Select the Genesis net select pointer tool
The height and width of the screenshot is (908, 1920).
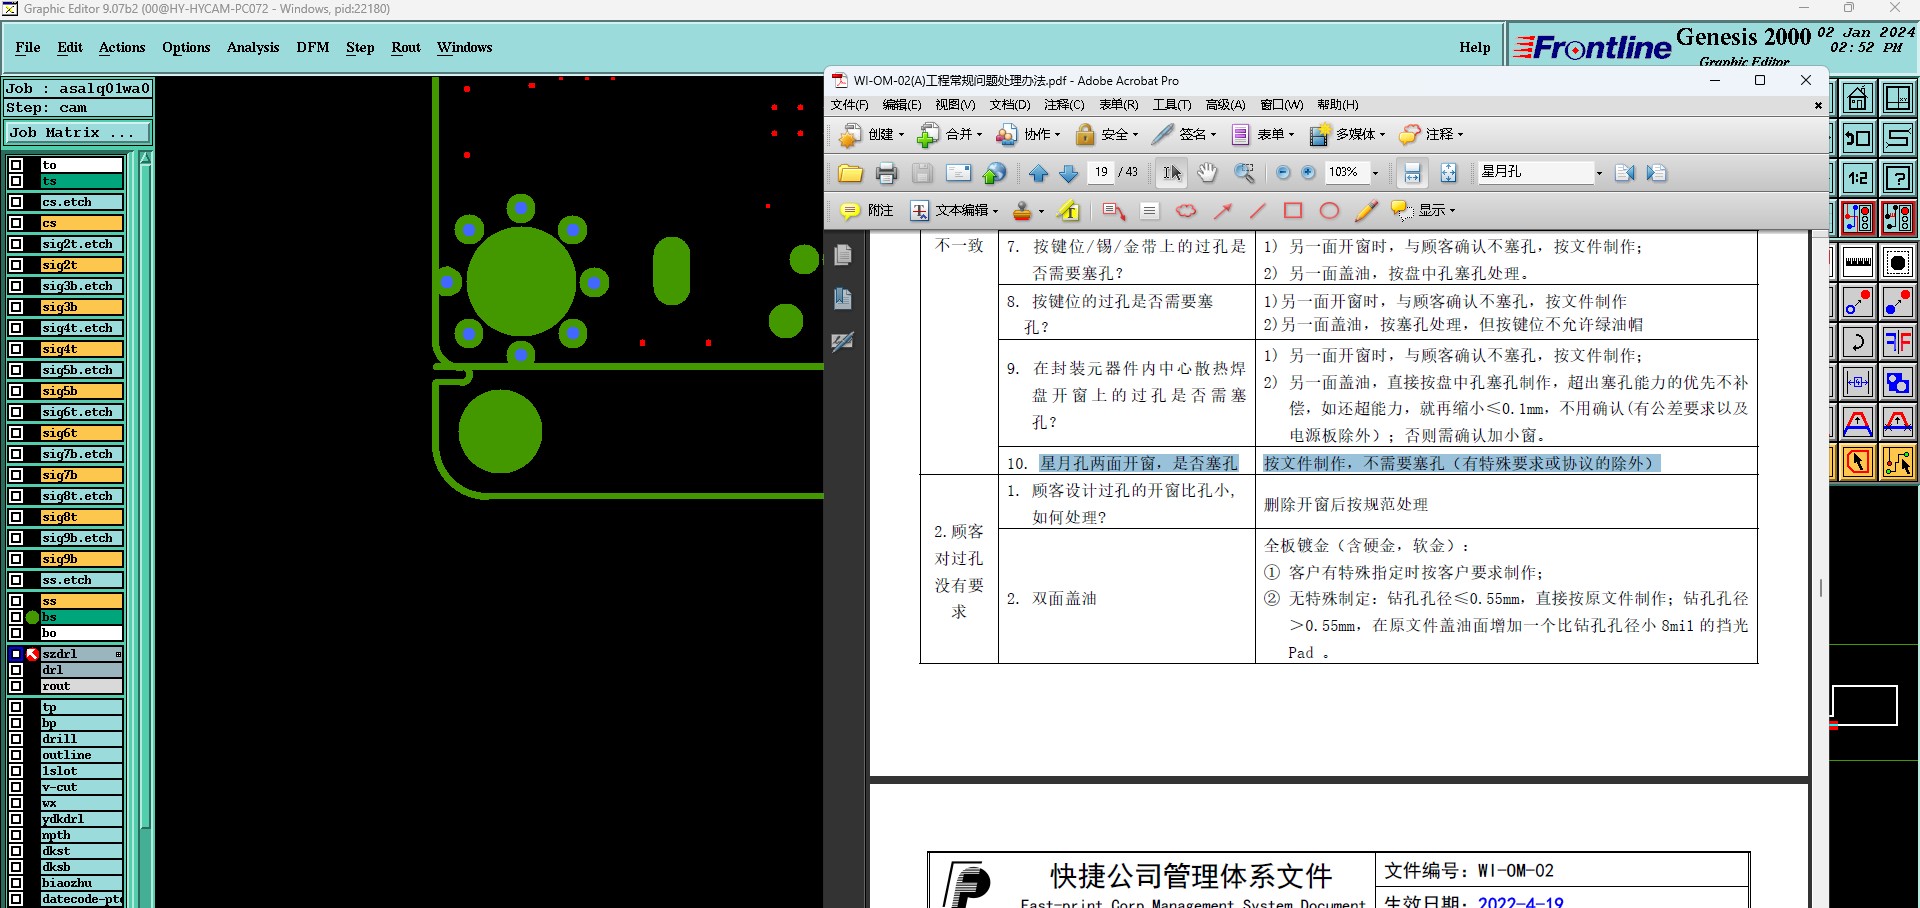1897,462
